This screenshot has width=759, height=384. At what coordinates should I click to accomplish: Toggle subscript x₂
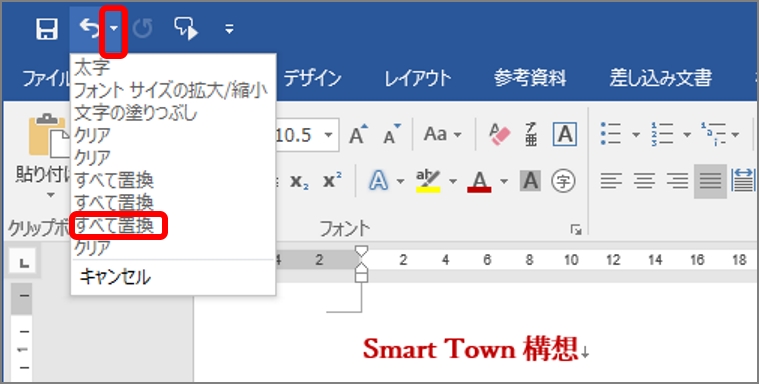[x=299, y=181]
